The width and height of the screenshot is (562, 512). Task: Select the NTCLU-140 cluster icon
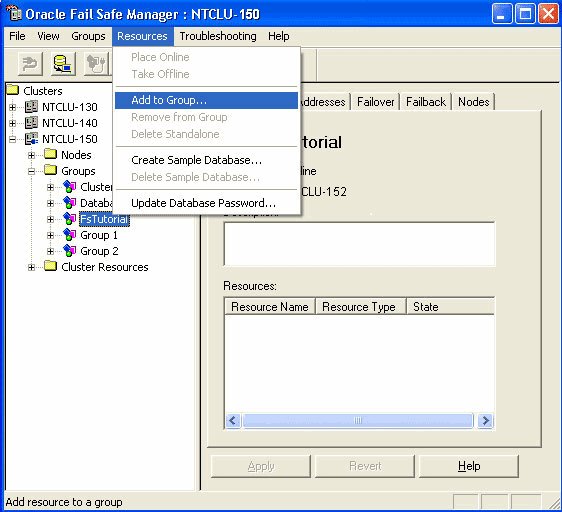click(32, 123)
